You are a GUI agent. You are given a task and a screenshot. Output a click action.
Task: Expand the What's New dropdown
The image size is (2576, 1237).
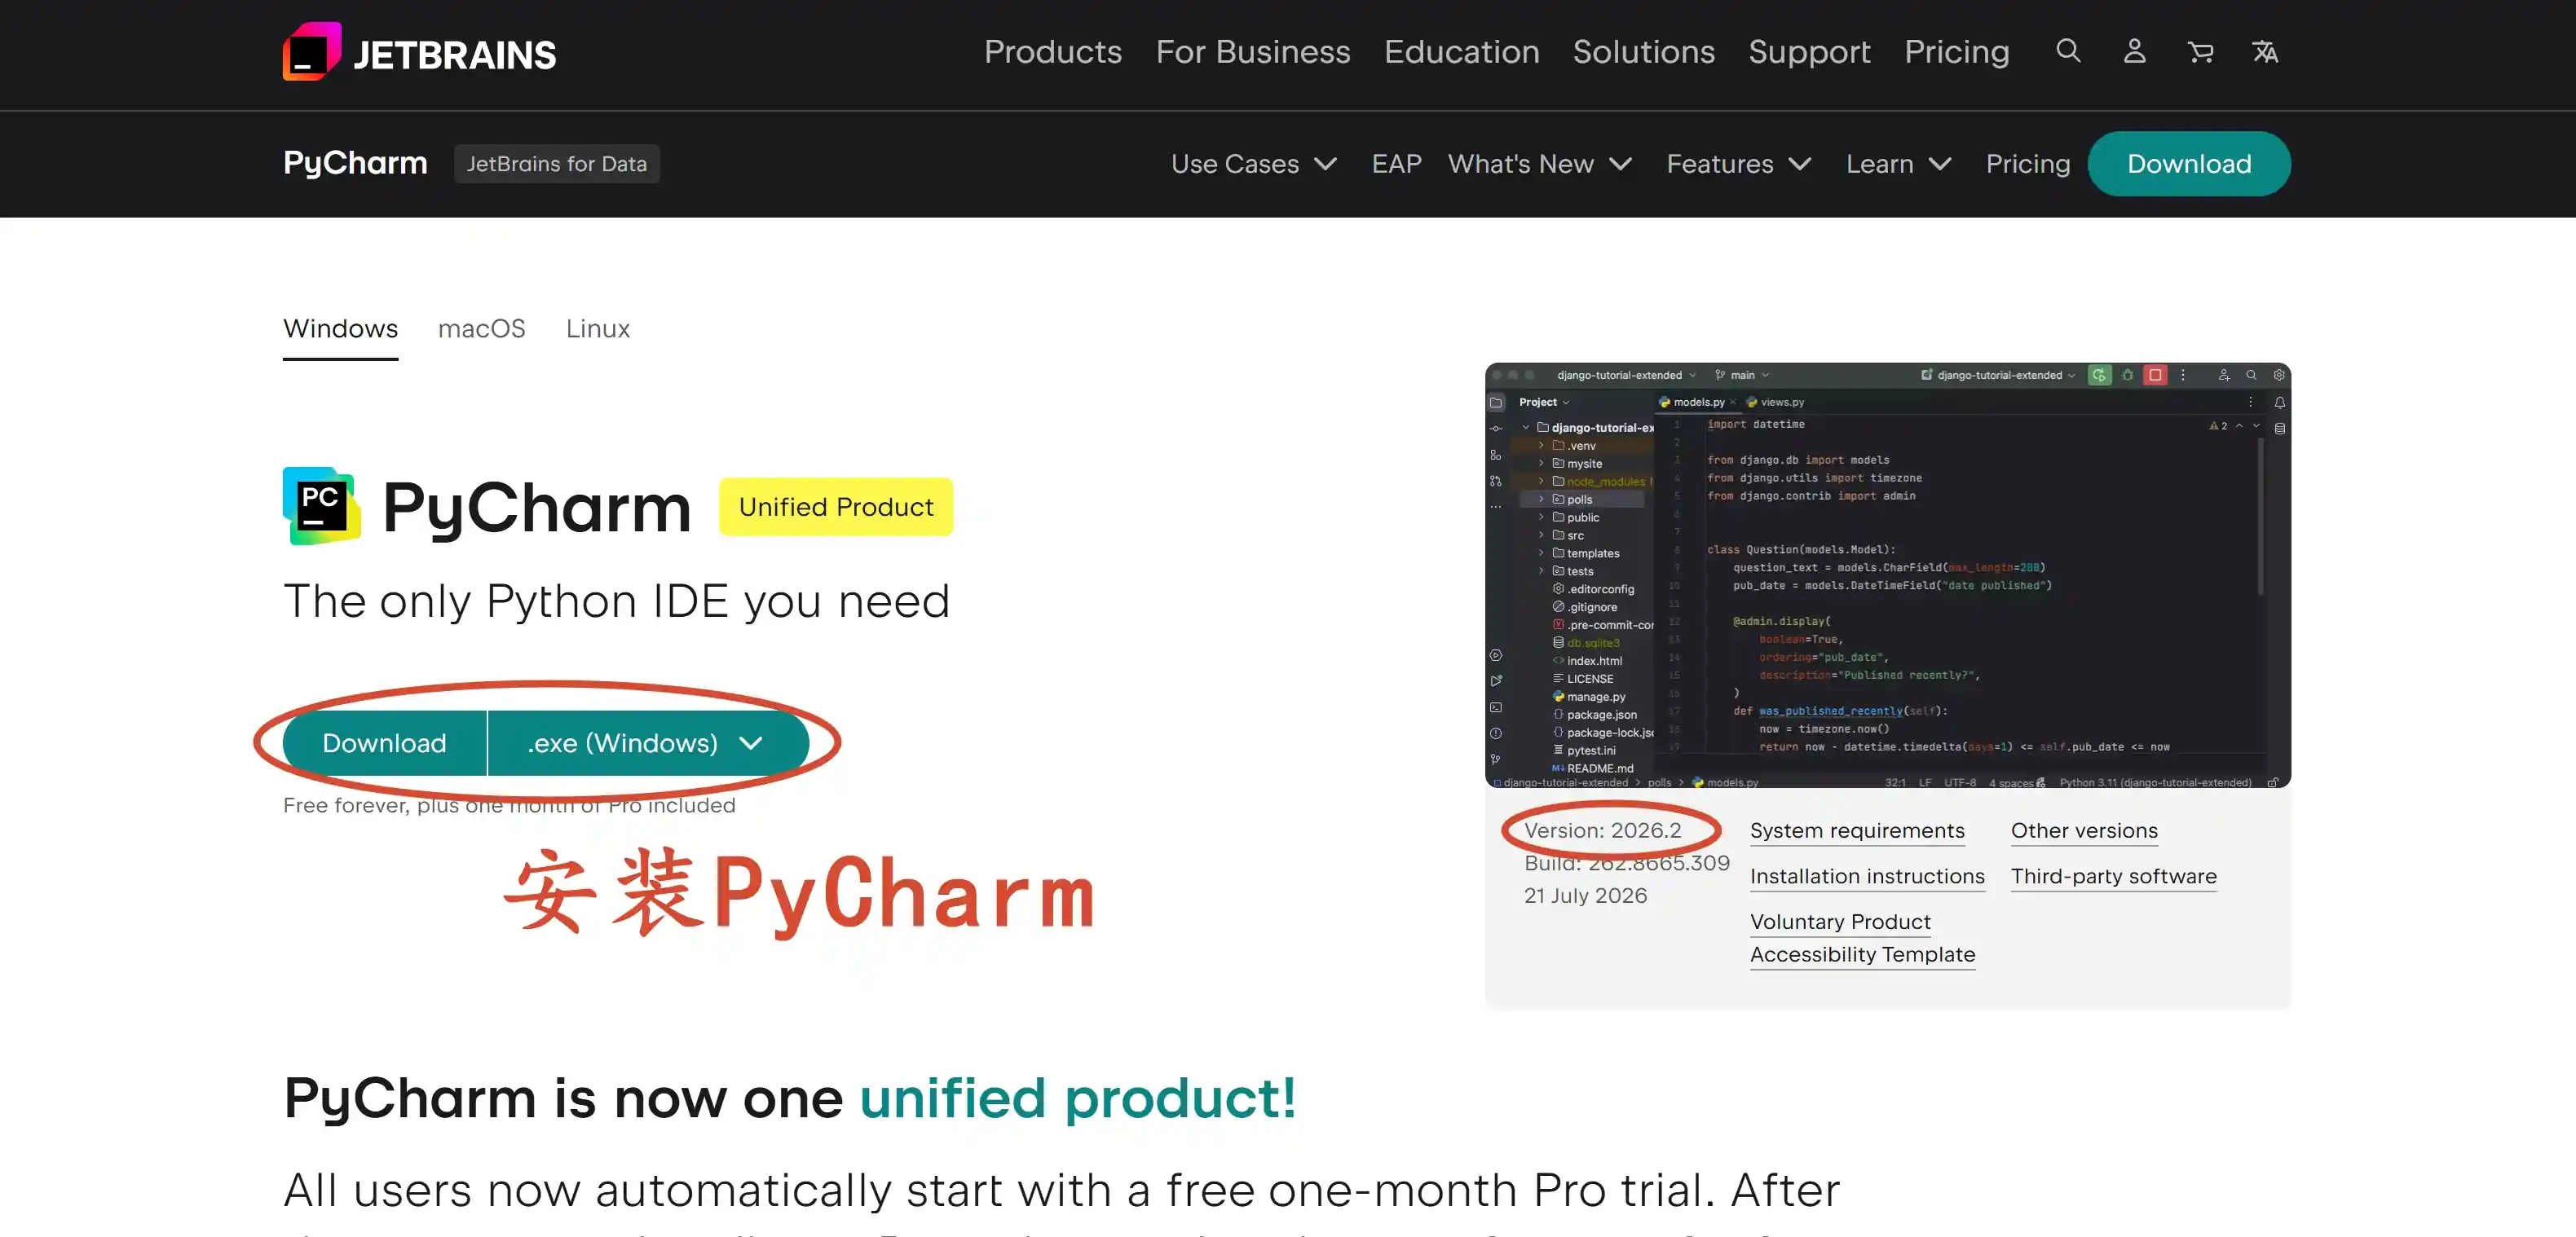point(1540,164)
